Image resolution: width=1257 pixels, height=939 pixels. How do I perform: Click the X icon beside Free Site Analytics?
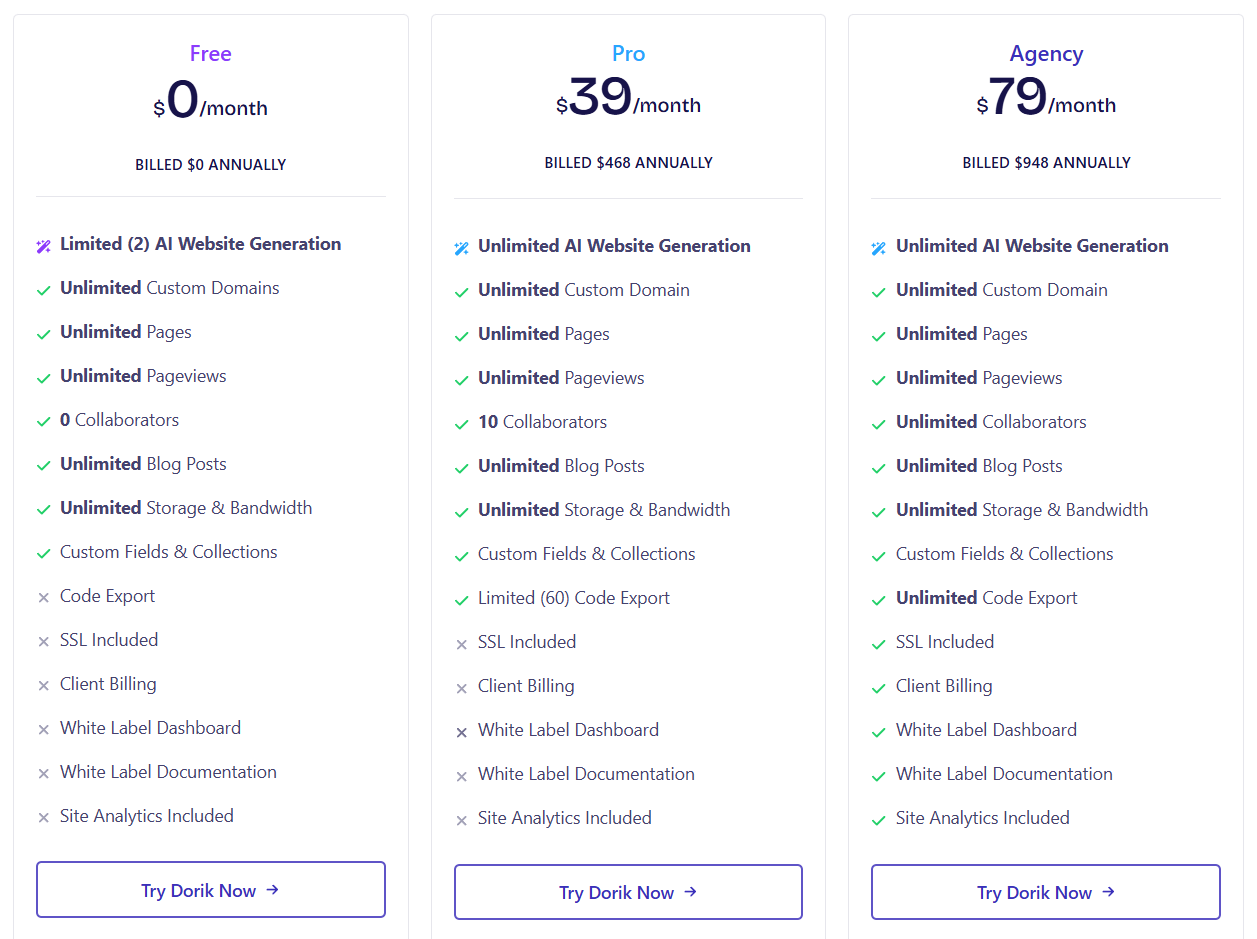pos(43,818)
